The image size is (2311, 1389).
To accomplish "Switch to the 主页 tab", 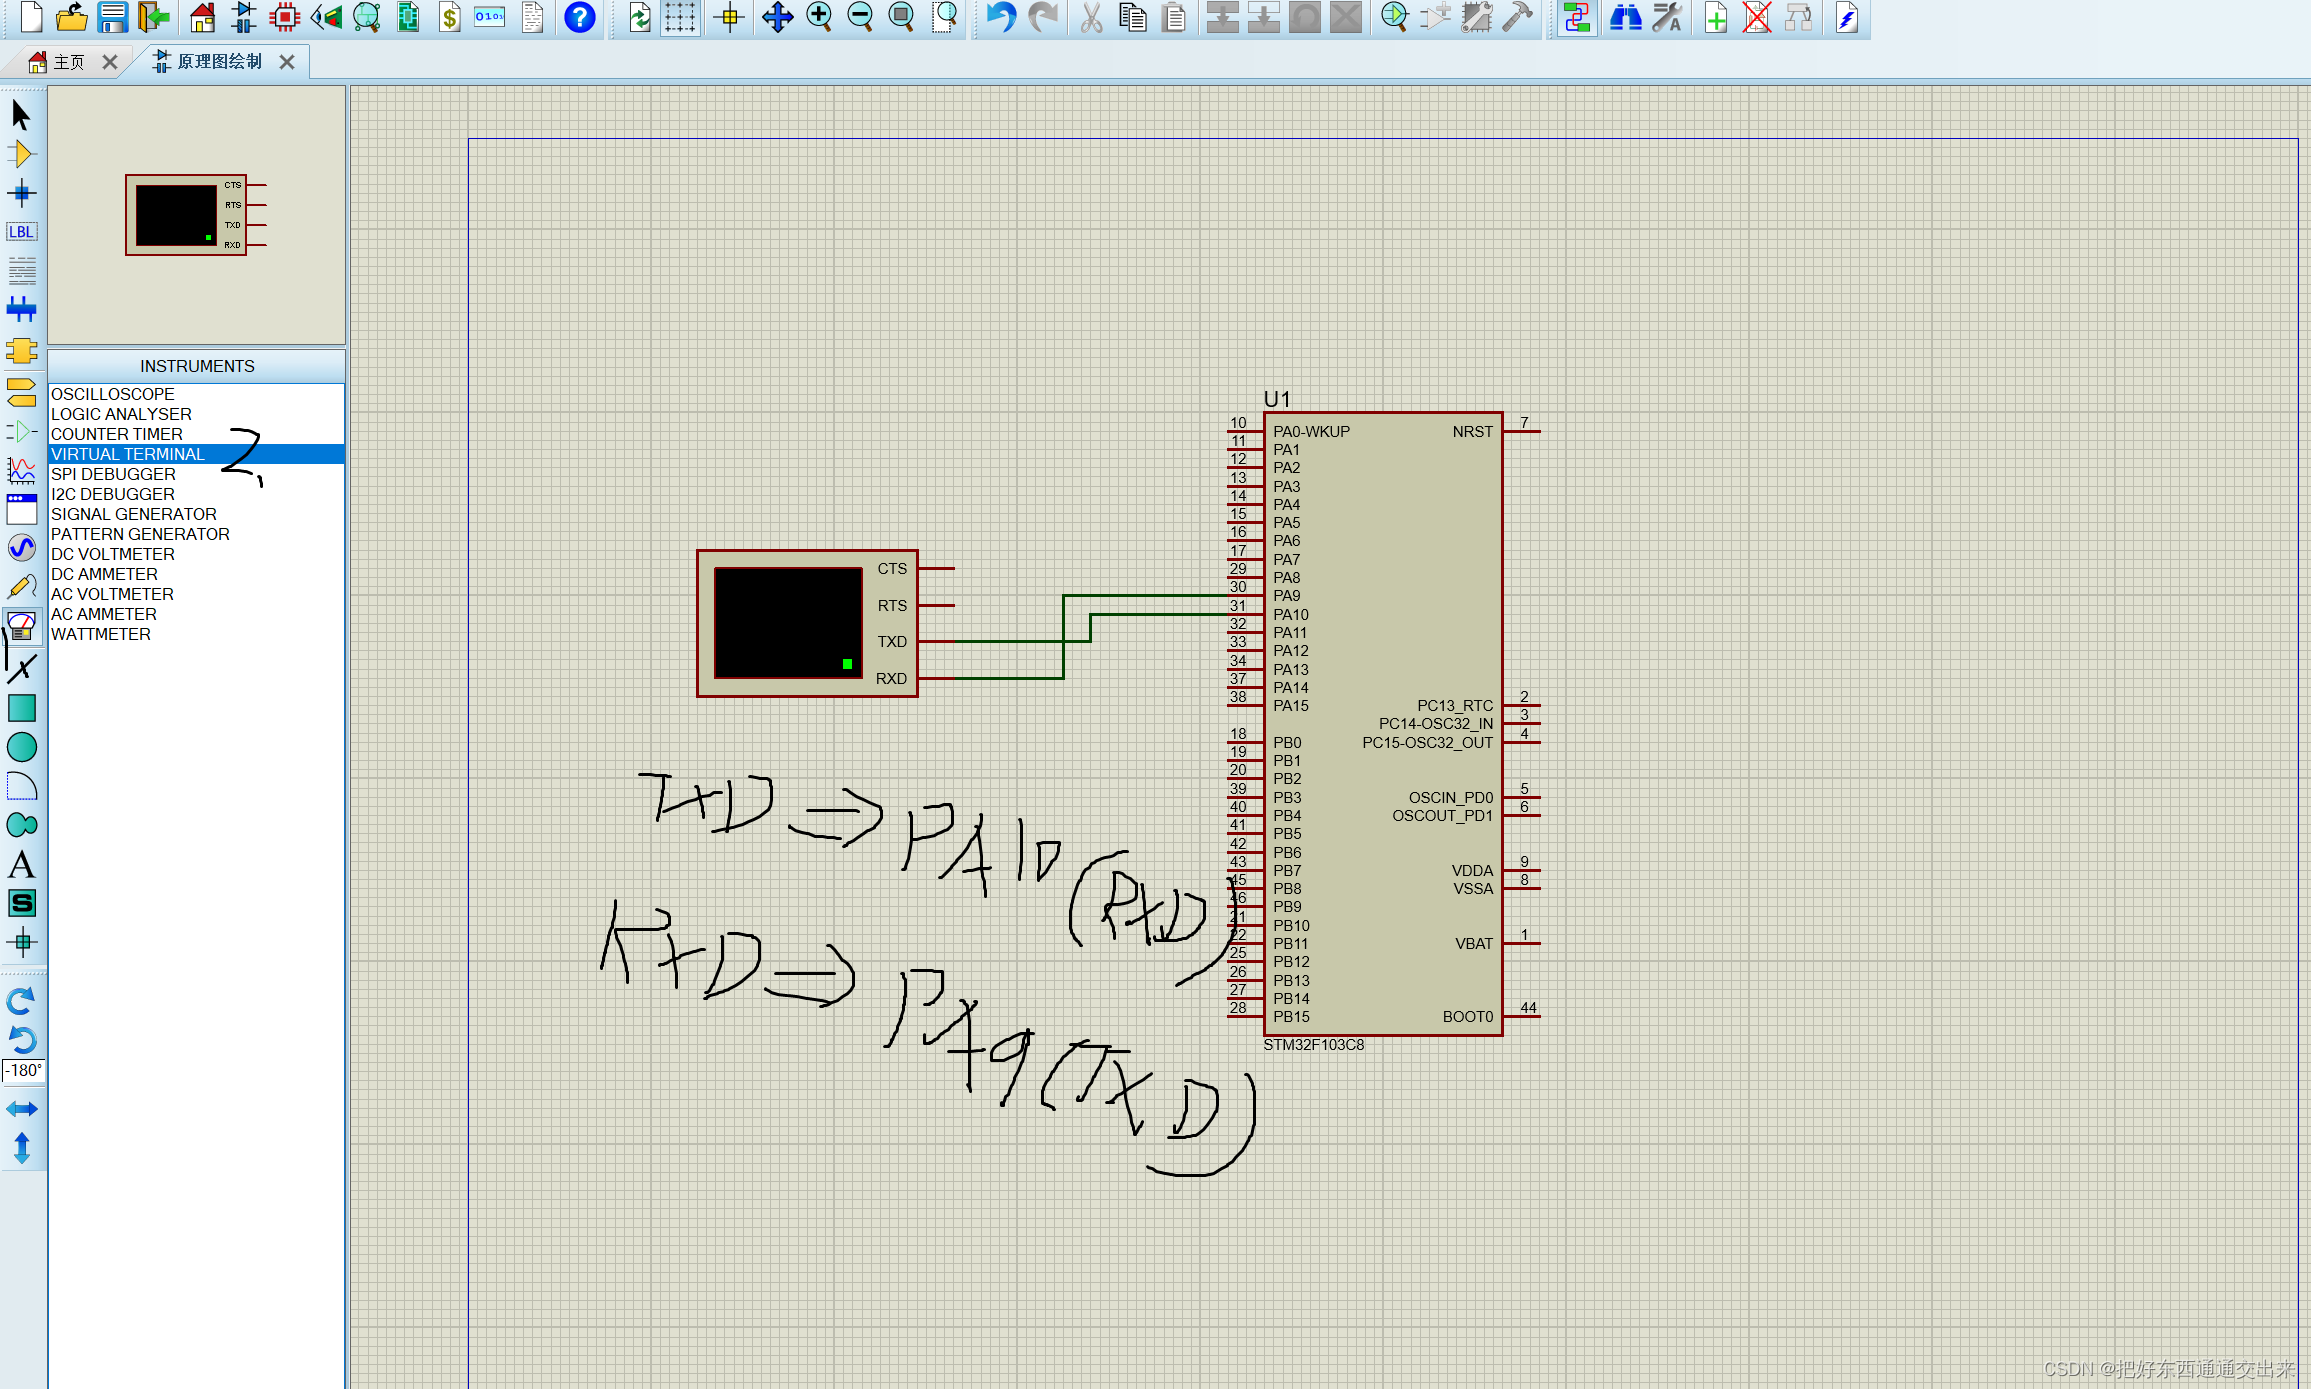I will pos(70,61).
